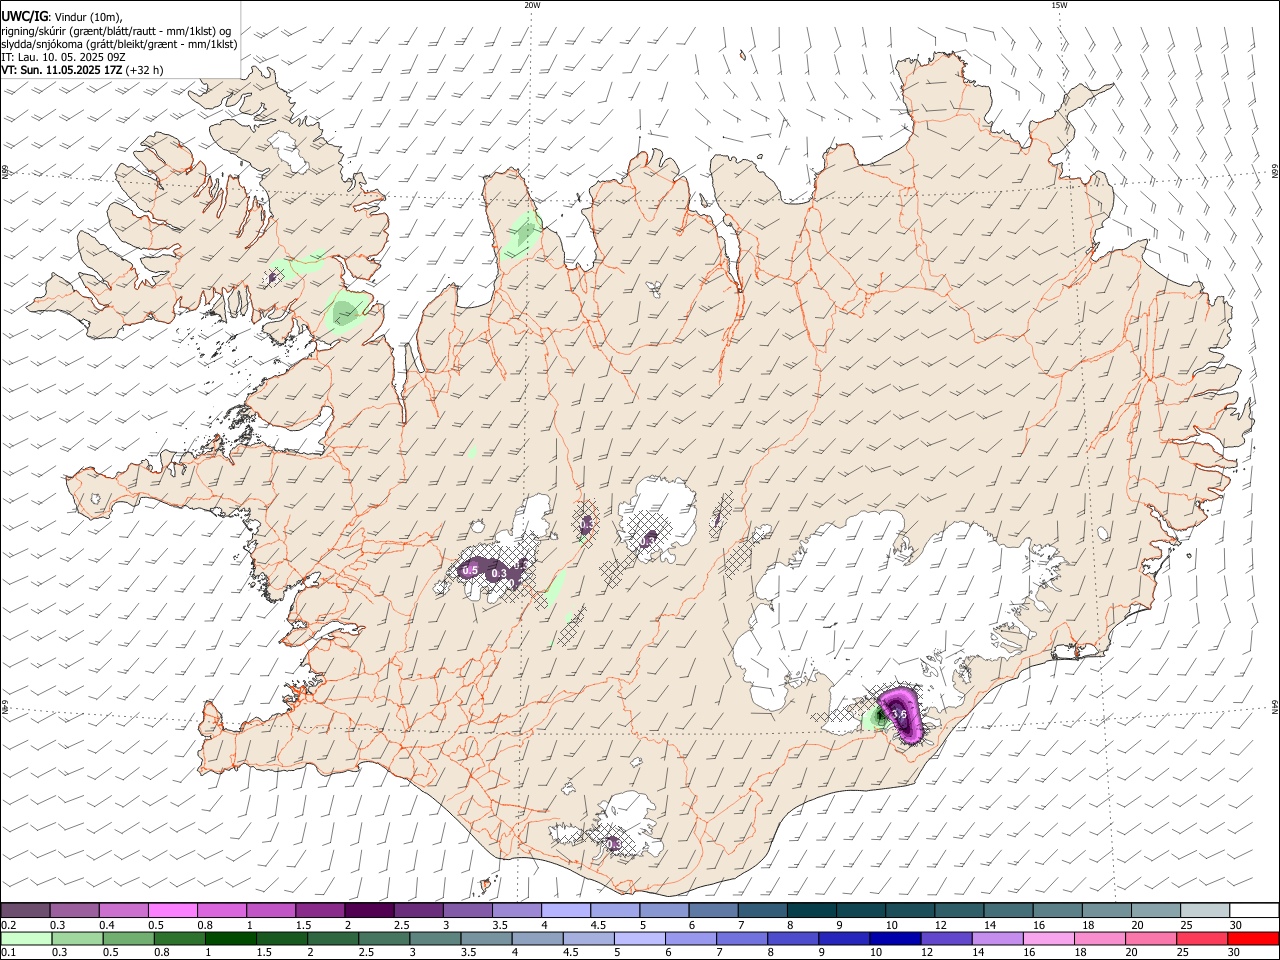Click the '0.6' precipitation value in southeast Iceland
Viewport: 1280px width, 960px height.
[x=898, y=714]
